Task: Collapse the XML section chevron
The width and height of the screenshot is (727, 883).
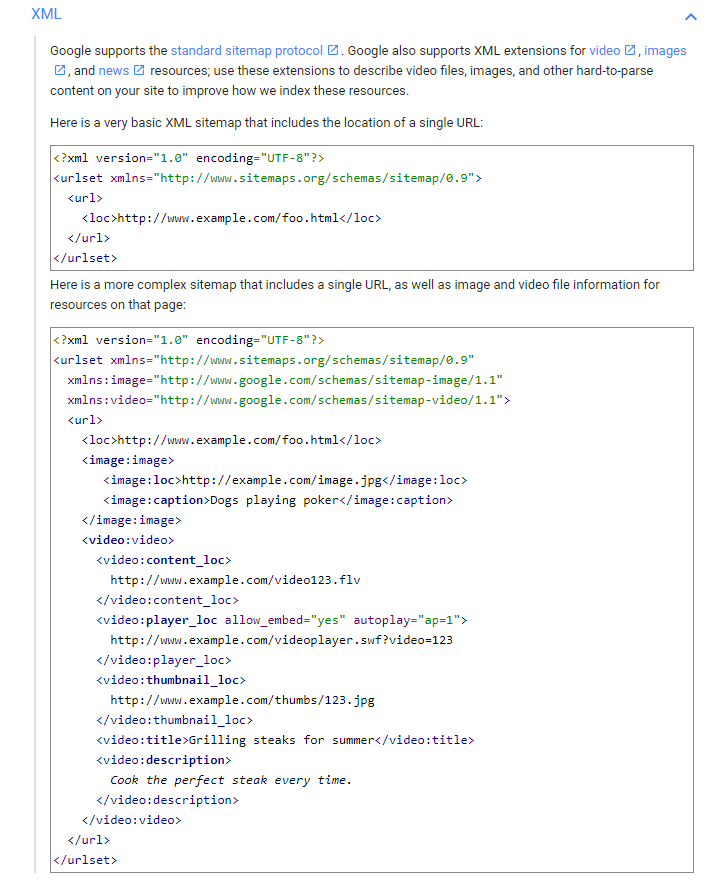Action: point(690,17)
